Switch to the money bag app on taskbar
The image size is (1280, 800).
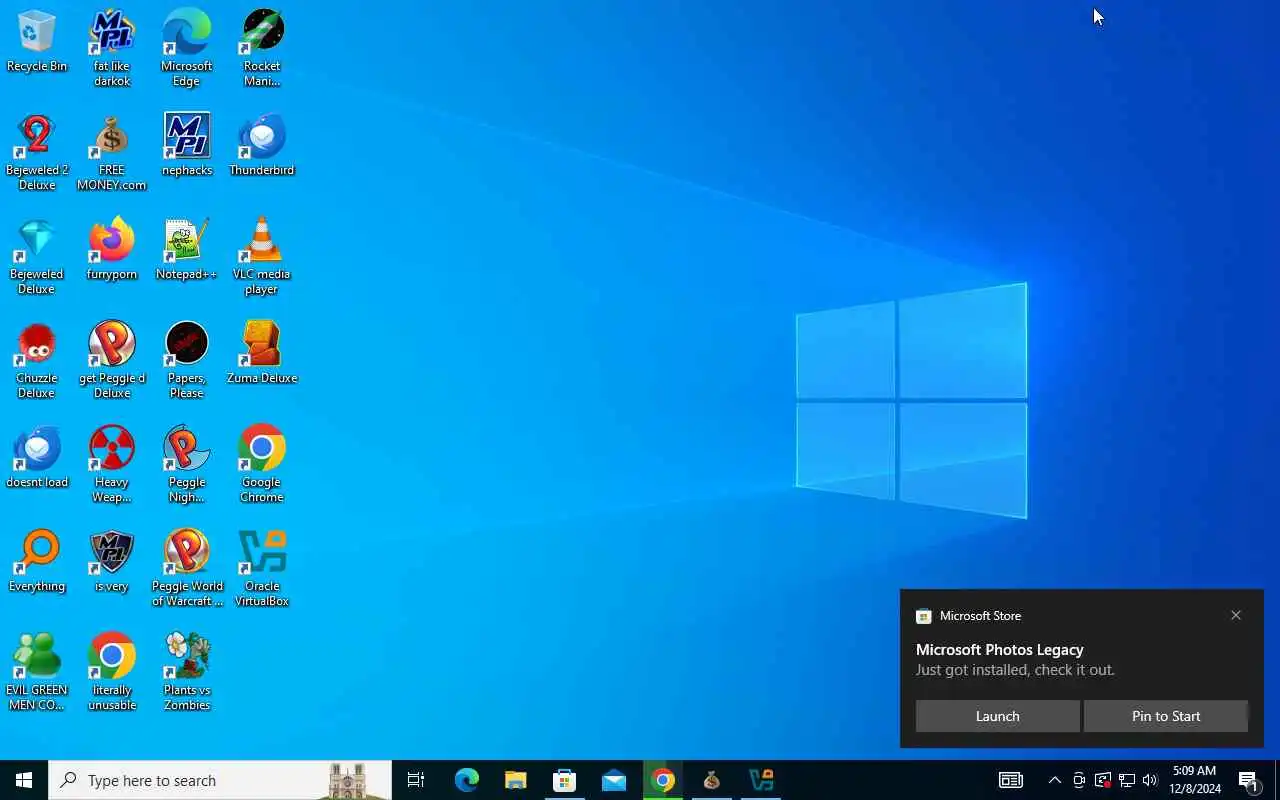click(712, 780)
